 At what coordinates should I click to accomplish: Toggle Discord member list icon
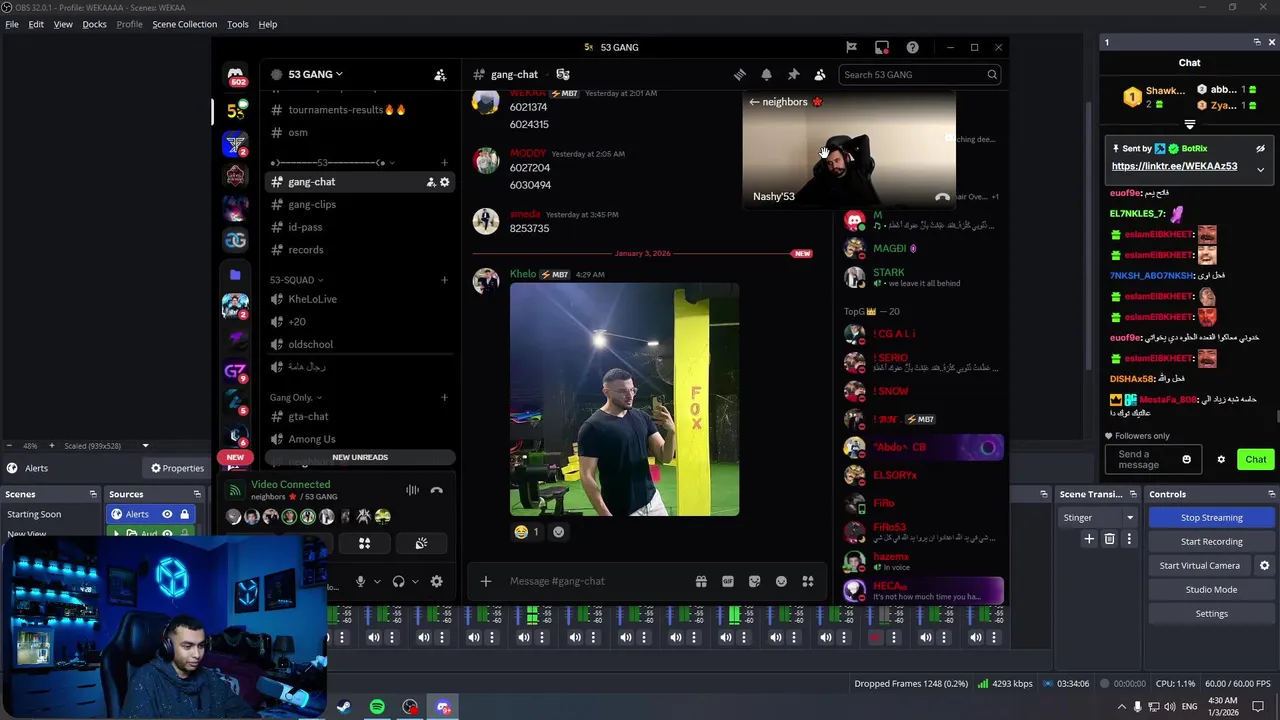click(820, 74)
